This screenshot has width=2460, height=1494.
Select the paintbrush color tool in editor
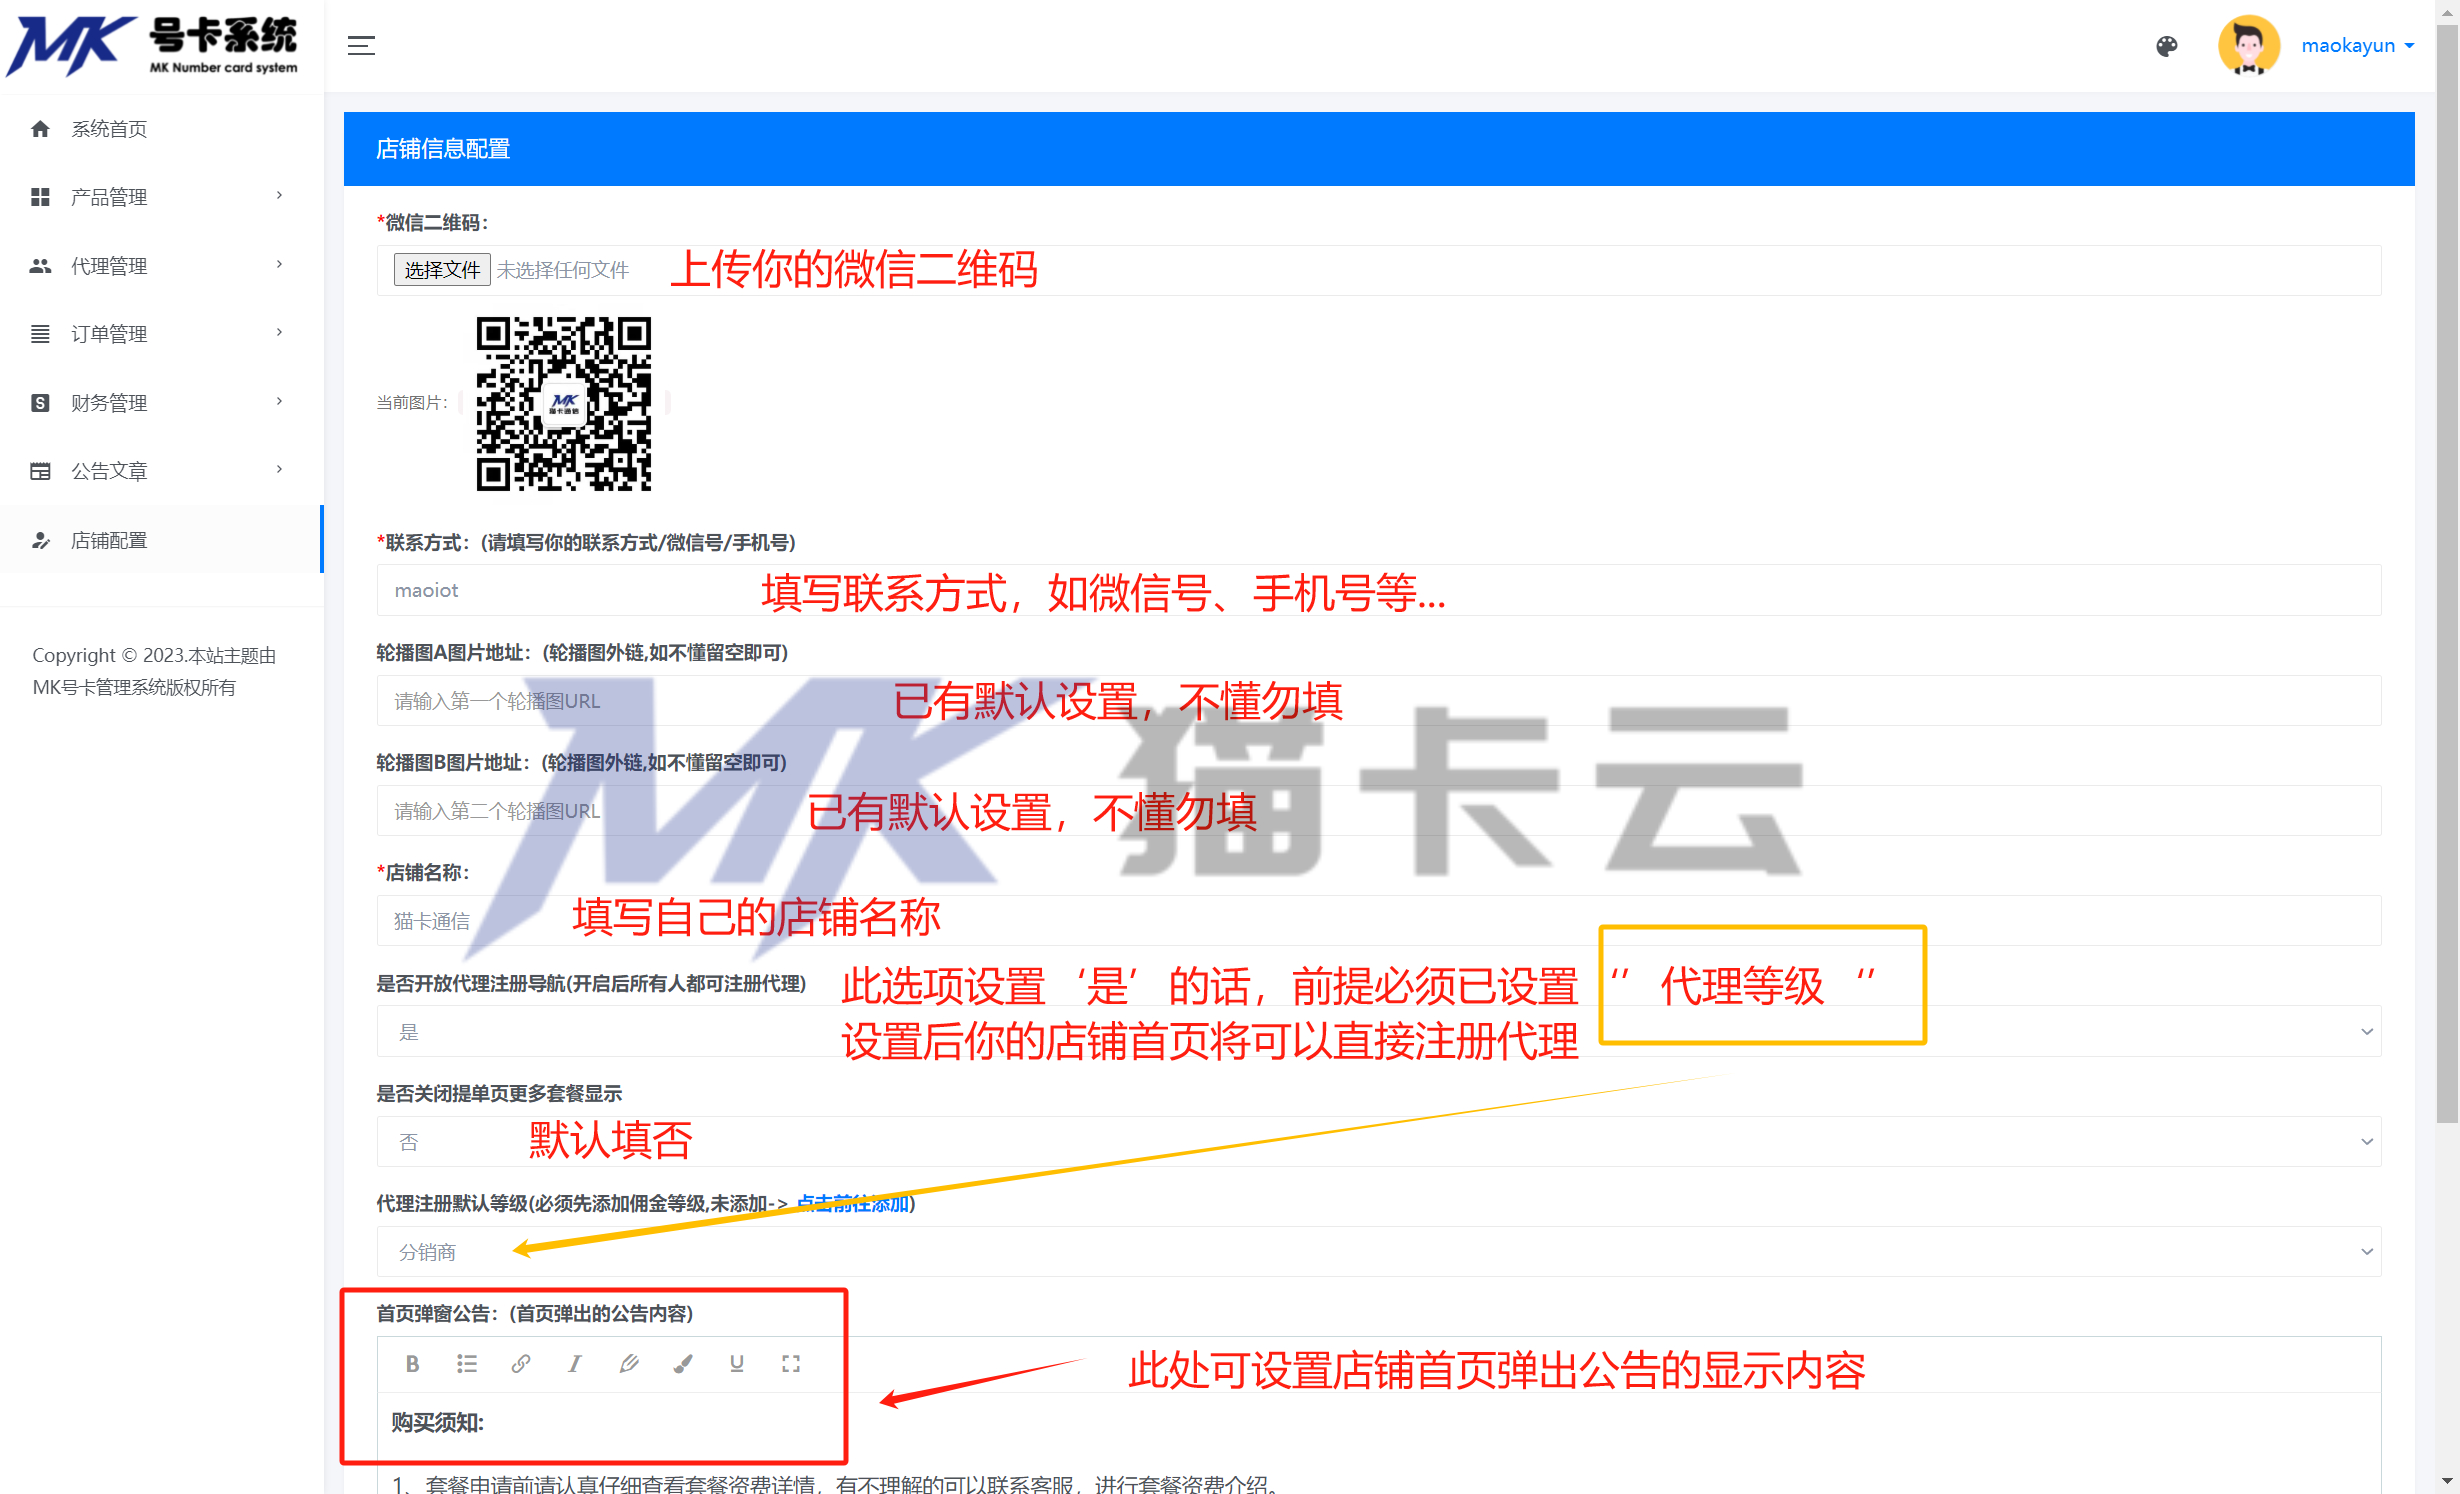683,1364
